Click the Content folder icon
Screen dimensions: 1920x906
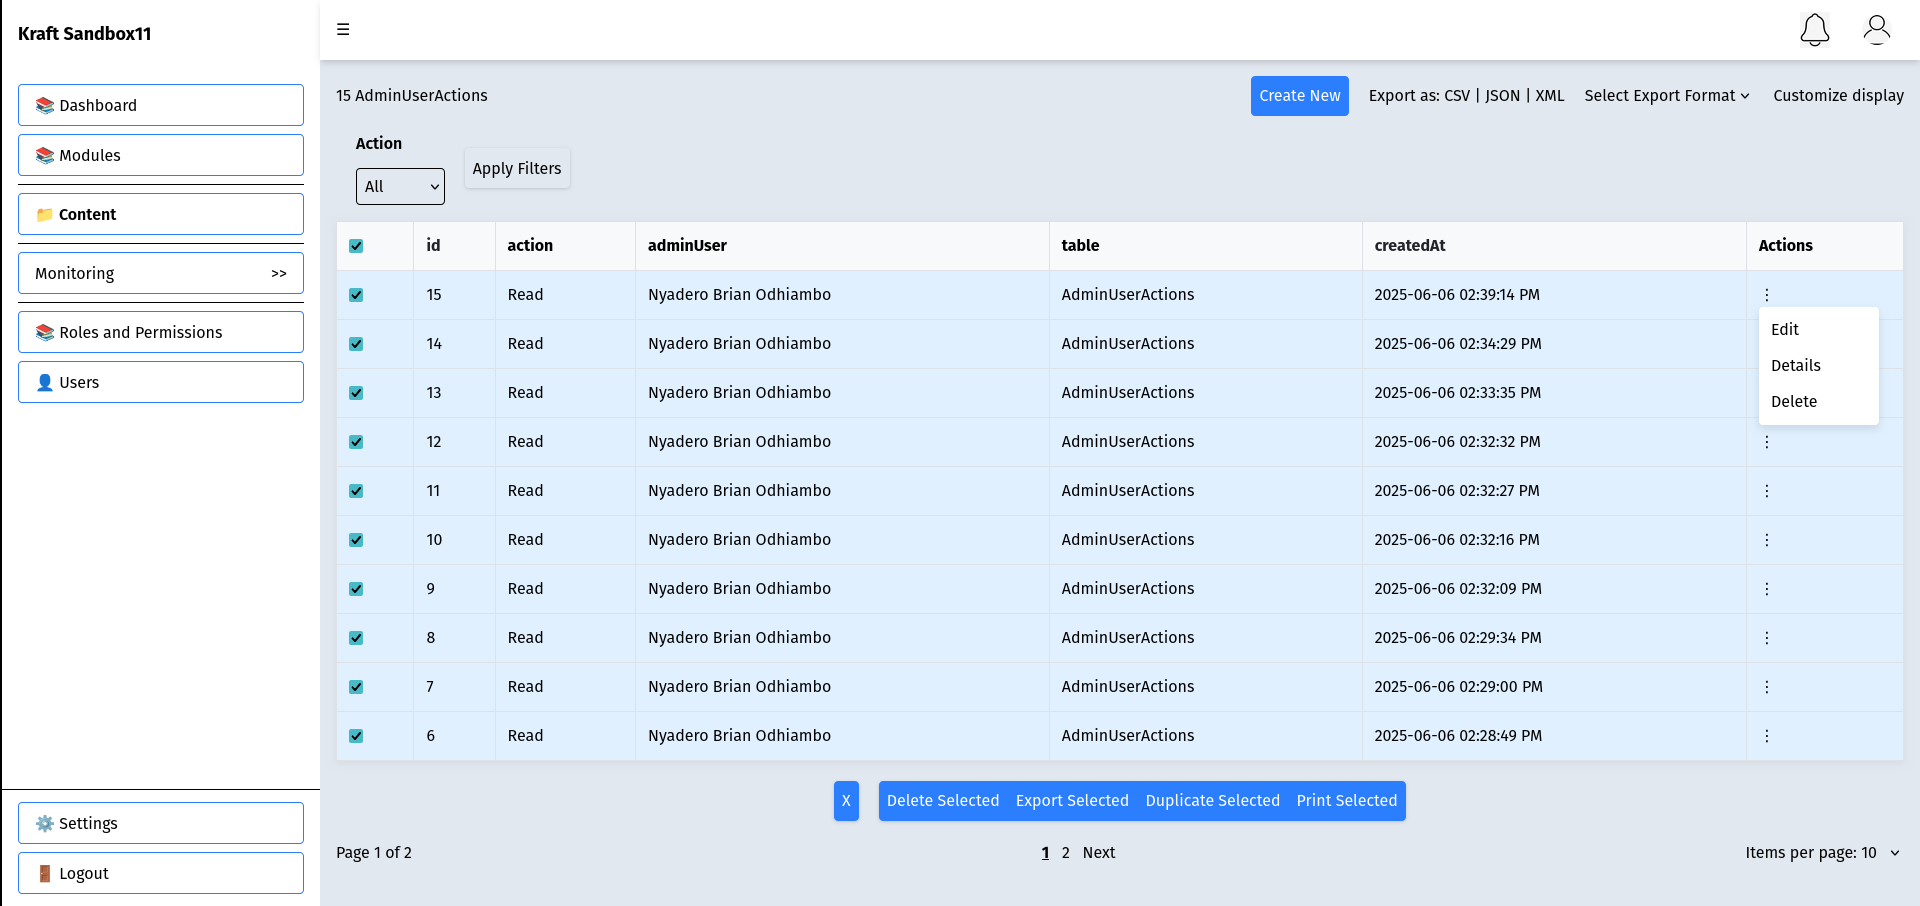click(45, 214)
